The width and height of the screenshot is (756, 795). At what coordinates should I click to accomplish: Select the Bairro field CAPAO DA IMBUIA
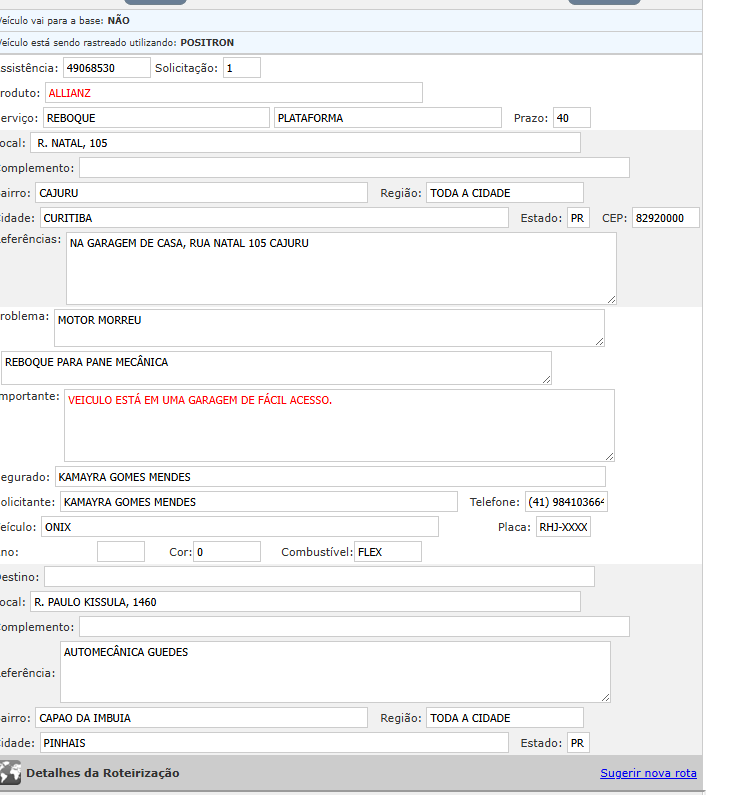201,717
